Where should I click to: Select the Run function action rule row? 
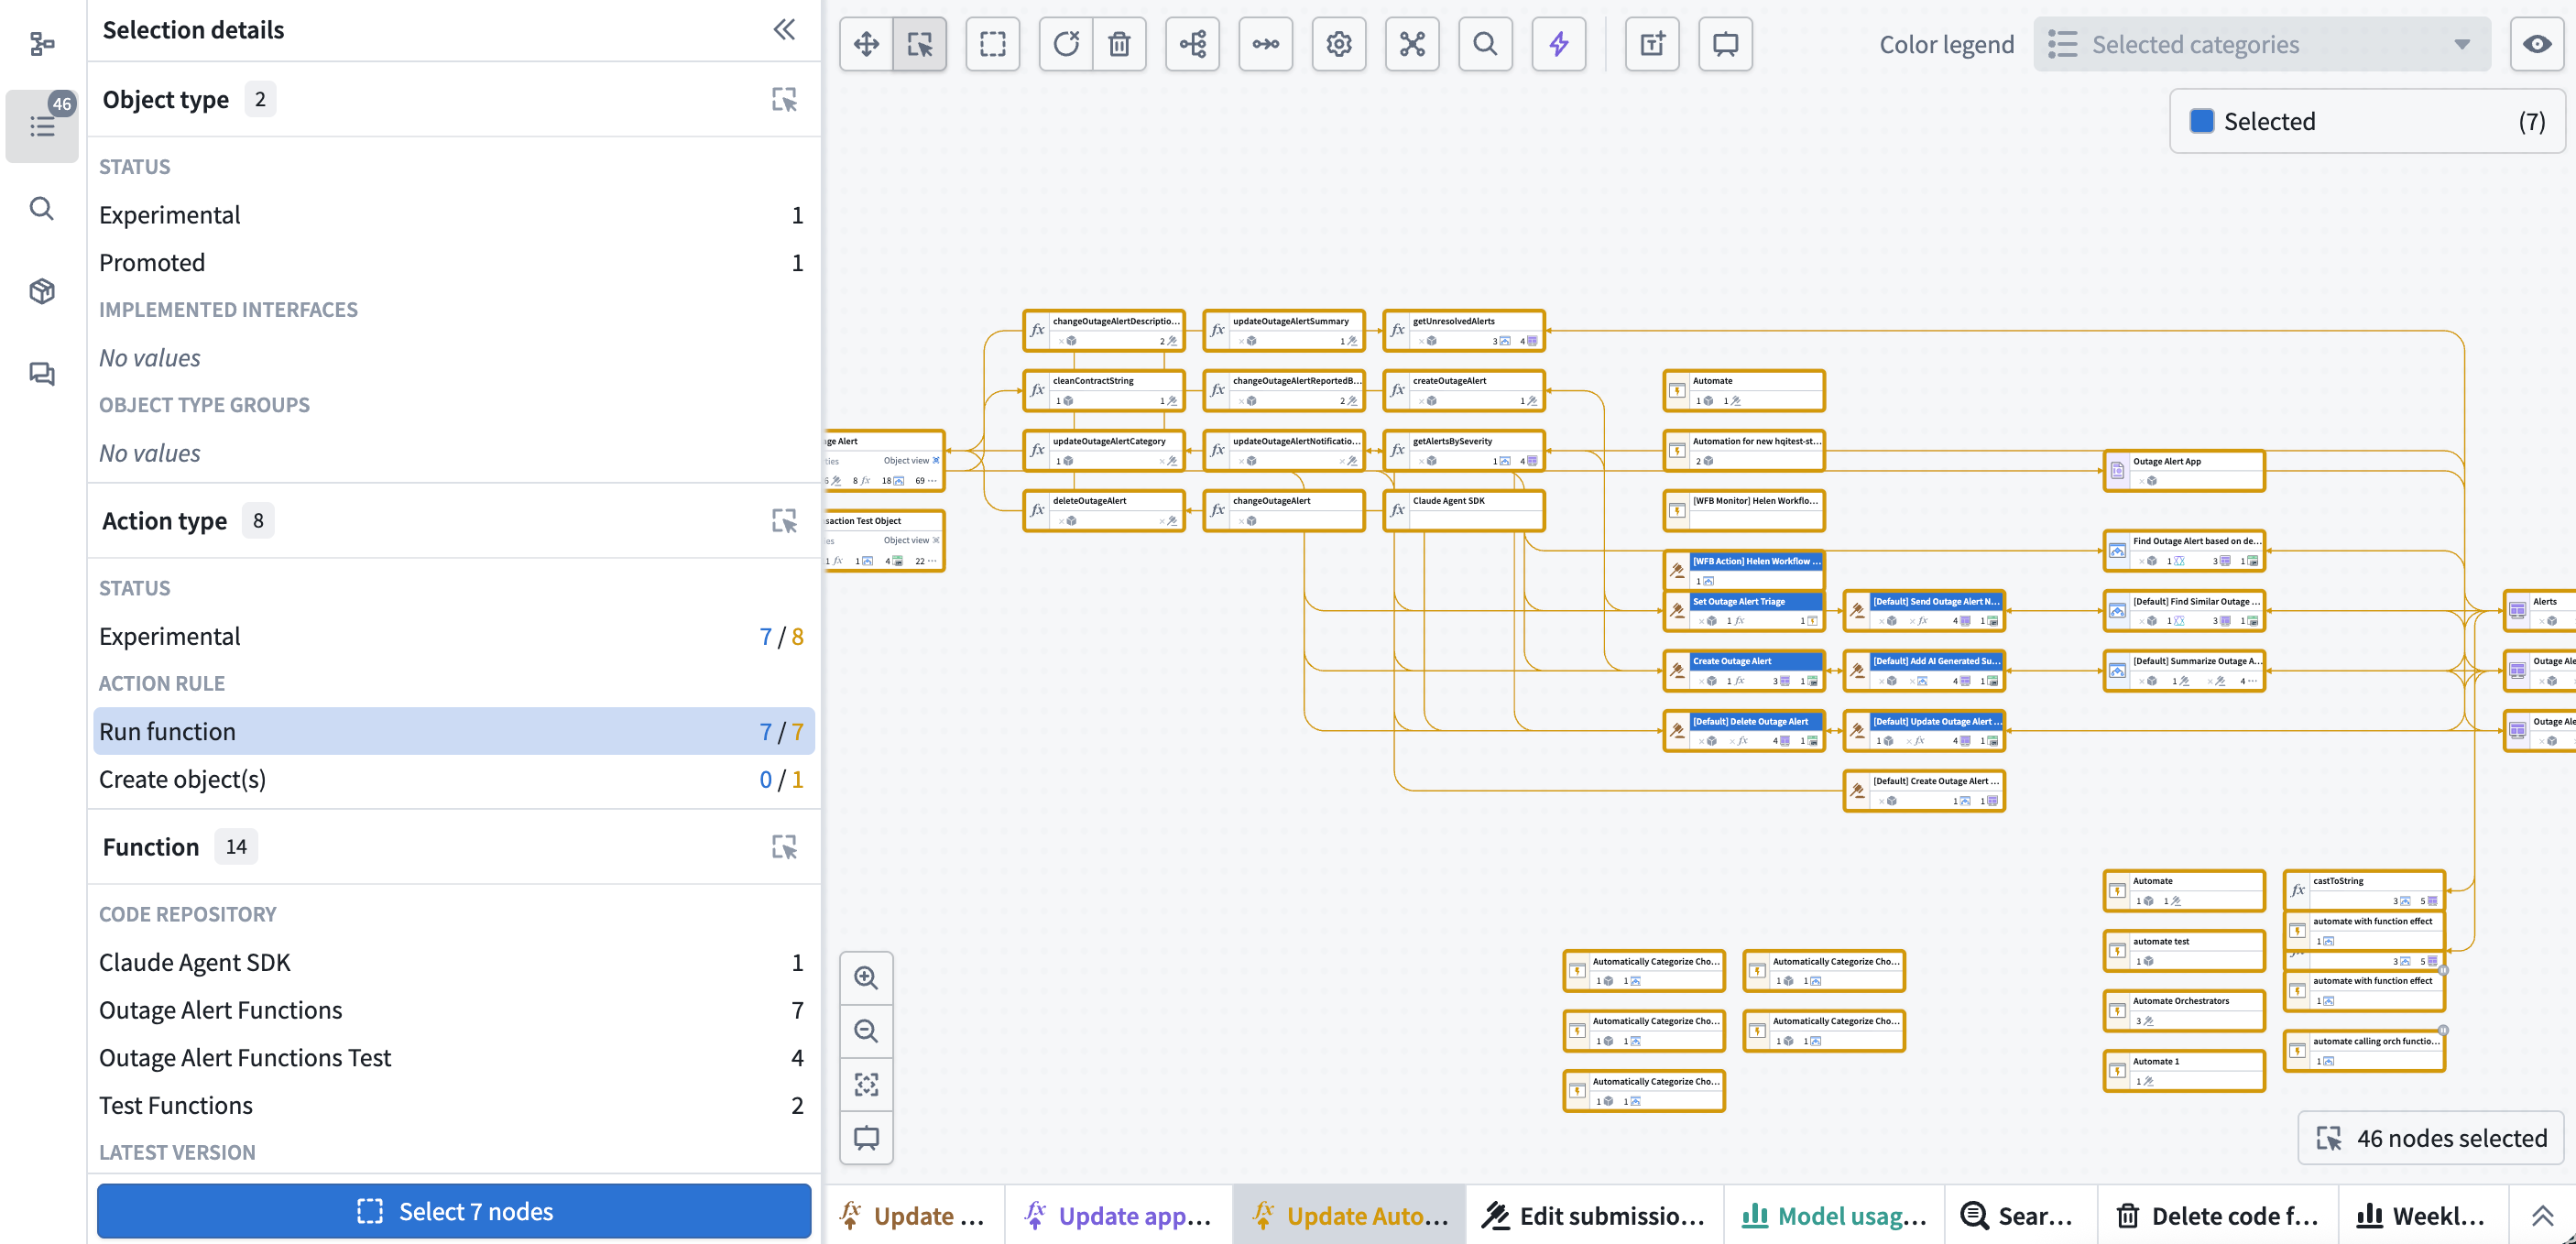click(454, 731)
